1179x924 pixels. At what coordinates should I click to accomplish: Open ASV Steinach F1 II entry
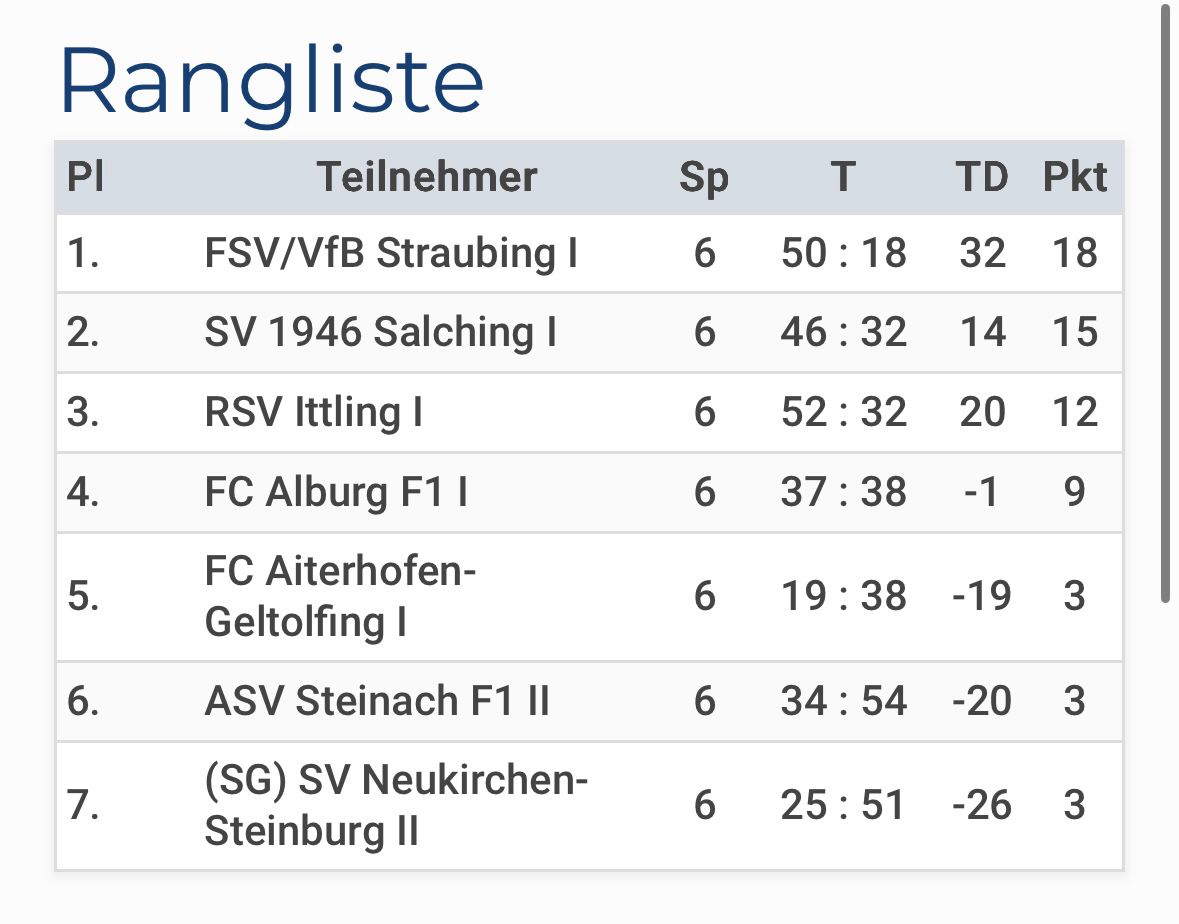tap(377, 701)
